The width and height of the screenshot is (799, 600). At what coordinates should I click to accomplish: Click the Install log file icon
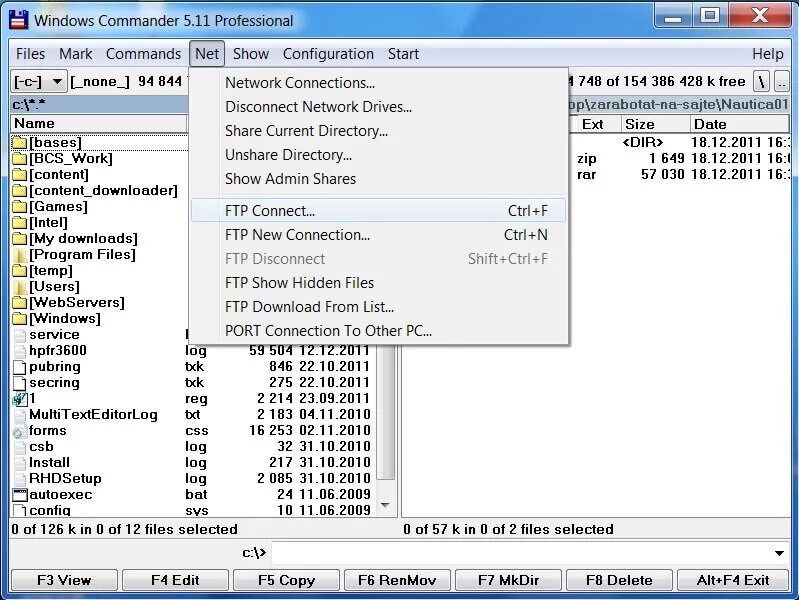coord(20,463)
